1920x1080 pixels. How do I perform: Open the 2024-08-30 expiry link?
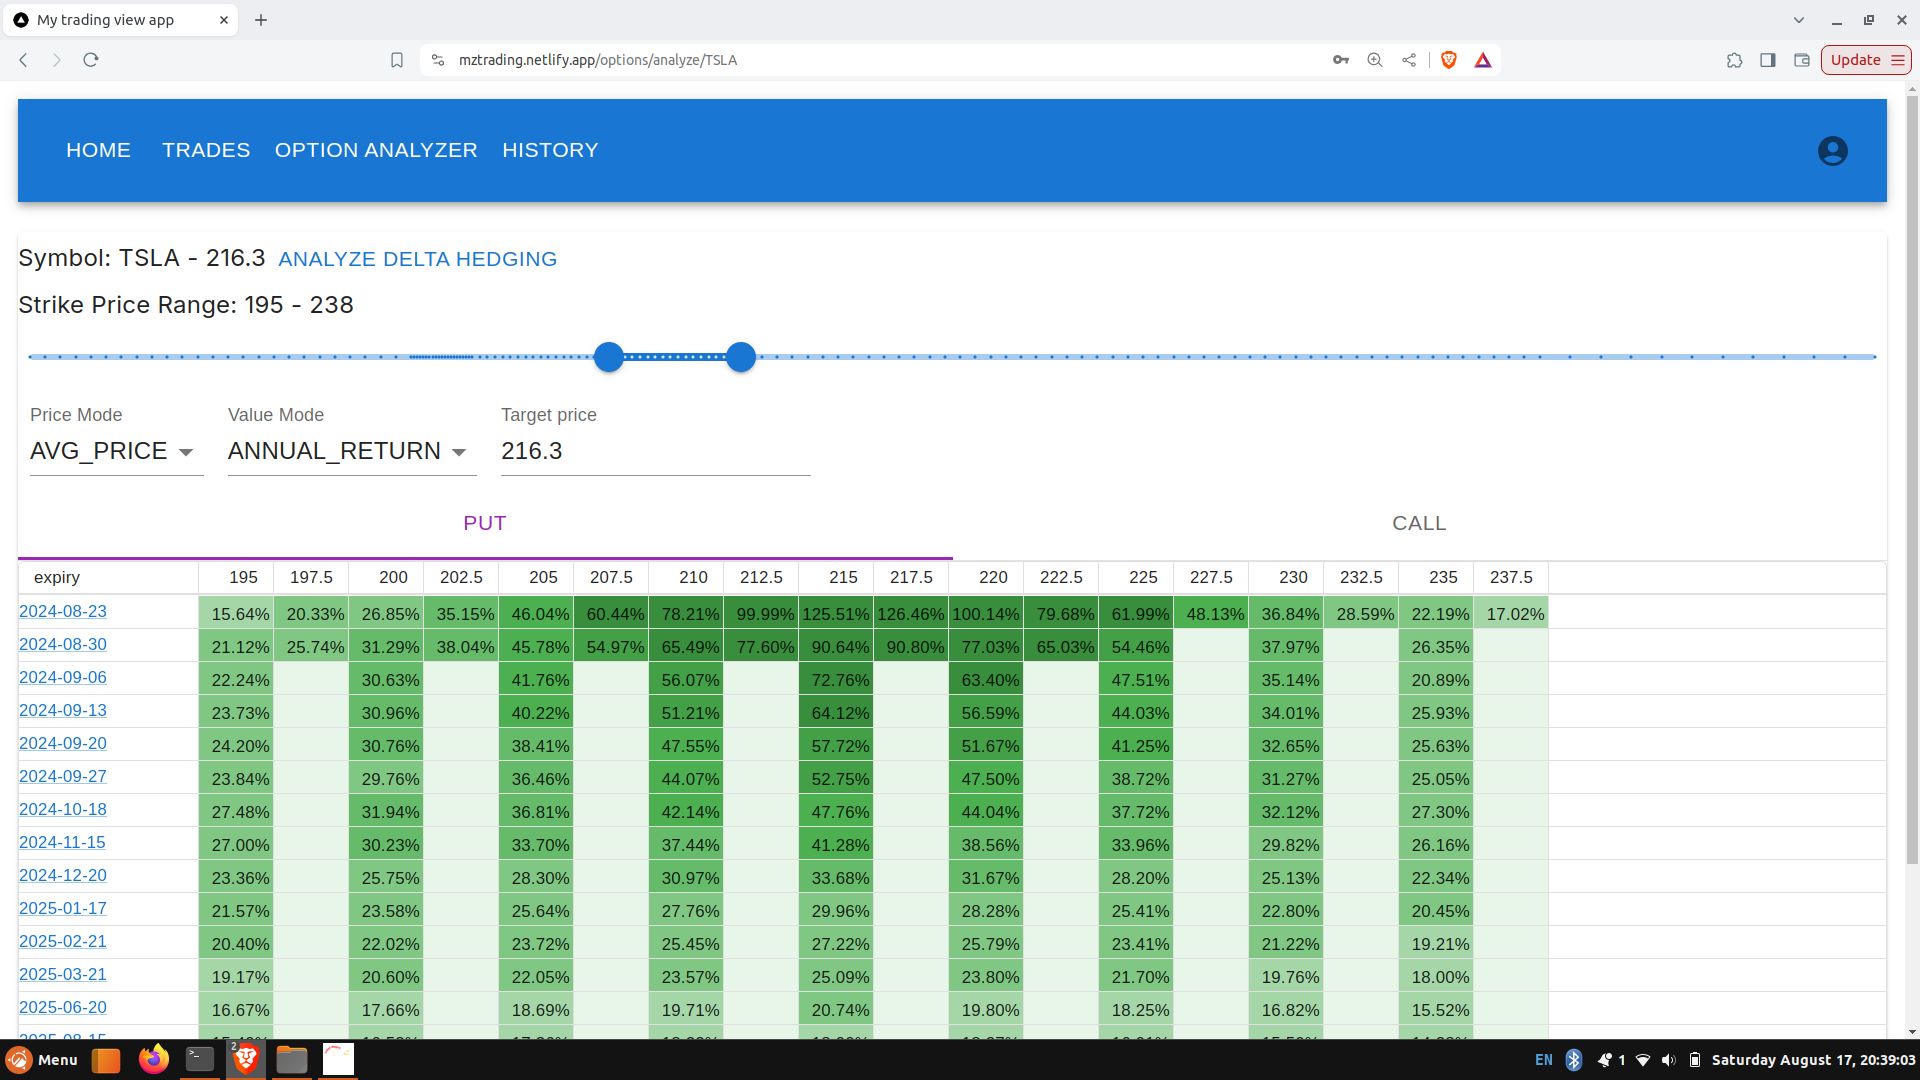tap(63, 644)
